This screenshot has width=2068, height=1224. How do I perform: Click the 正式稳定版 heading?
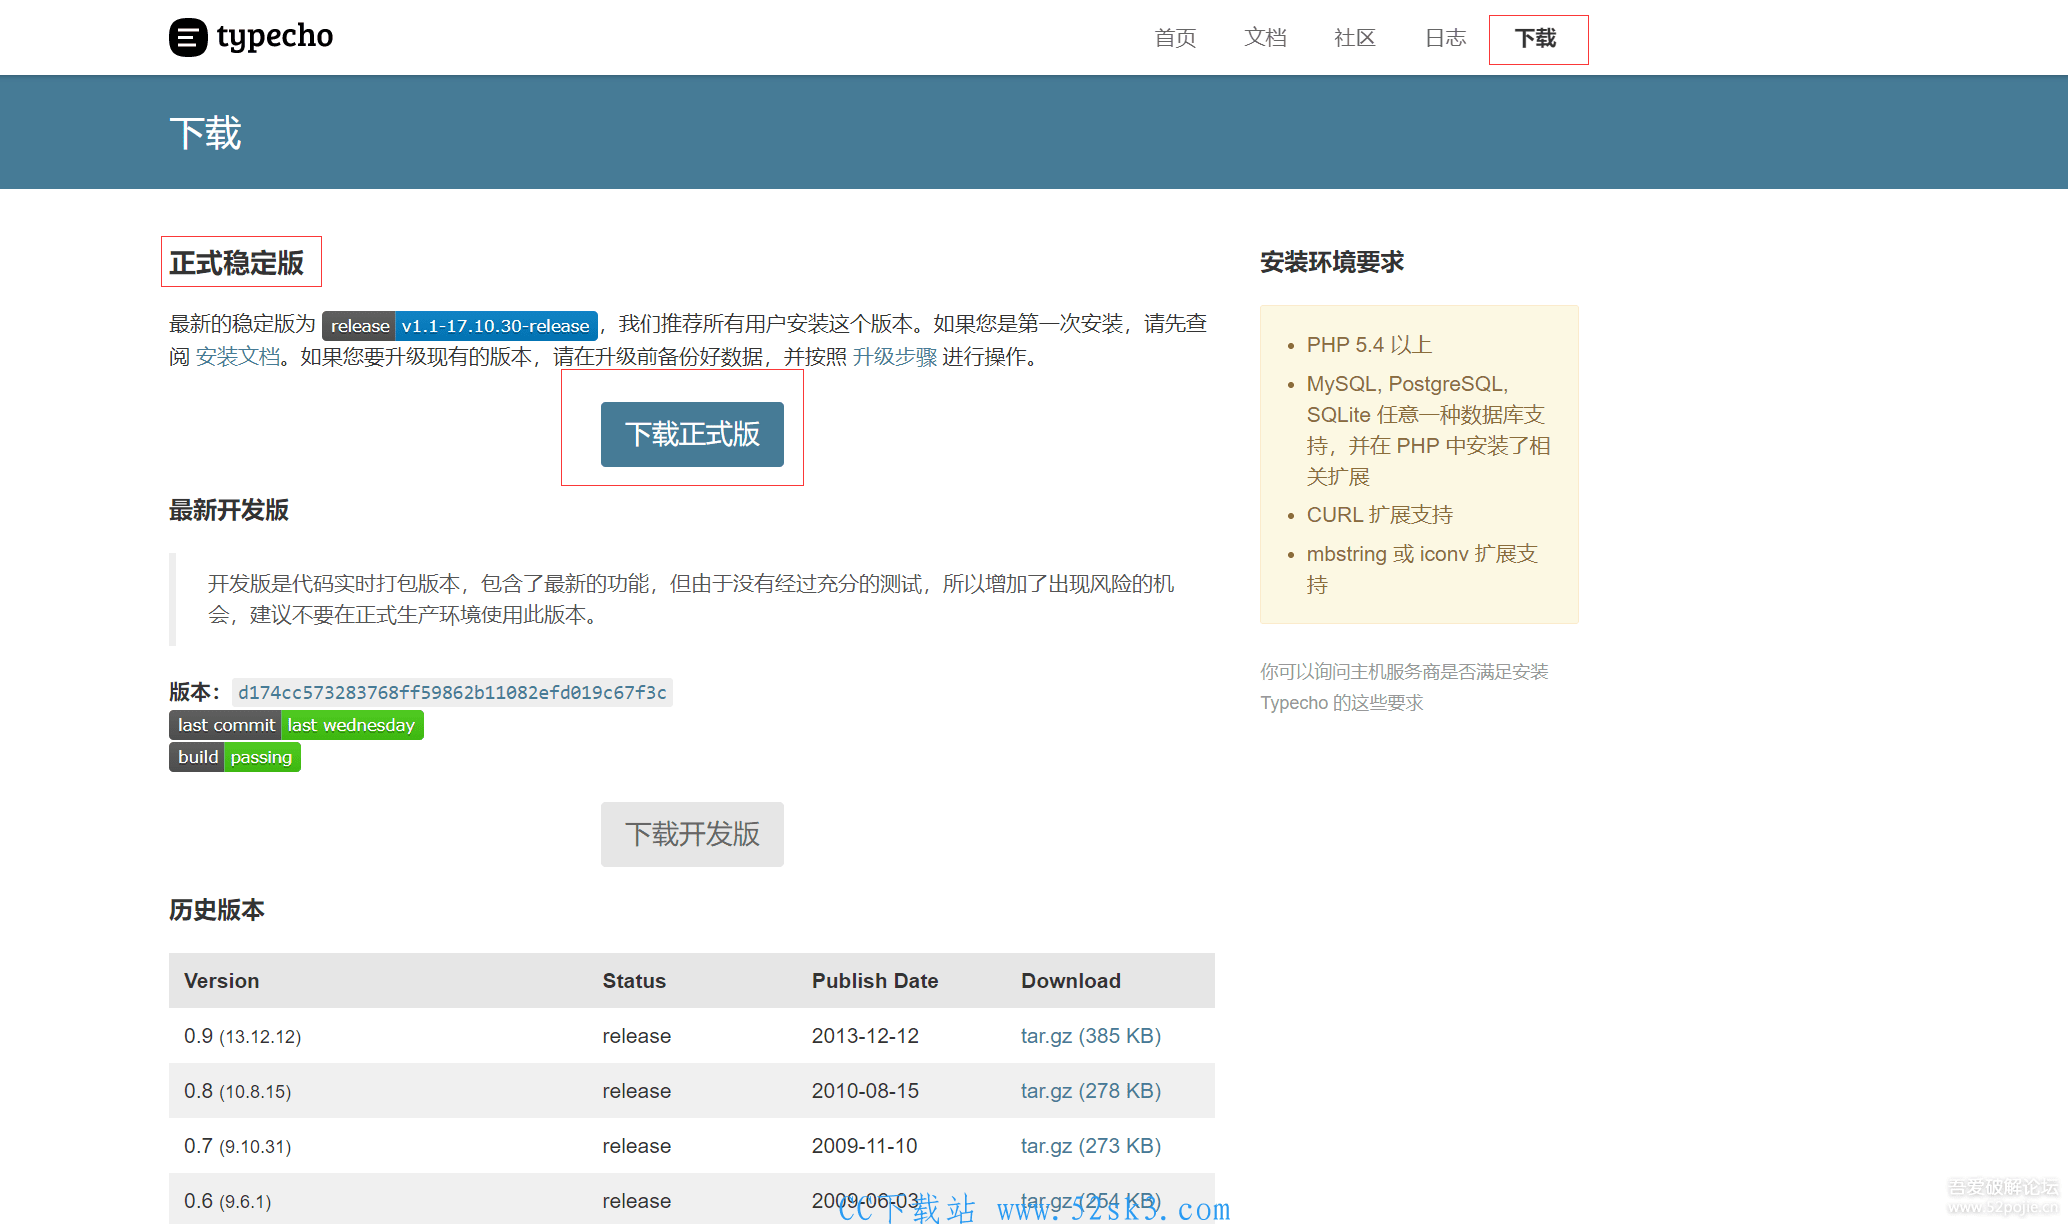pos(237,263)
